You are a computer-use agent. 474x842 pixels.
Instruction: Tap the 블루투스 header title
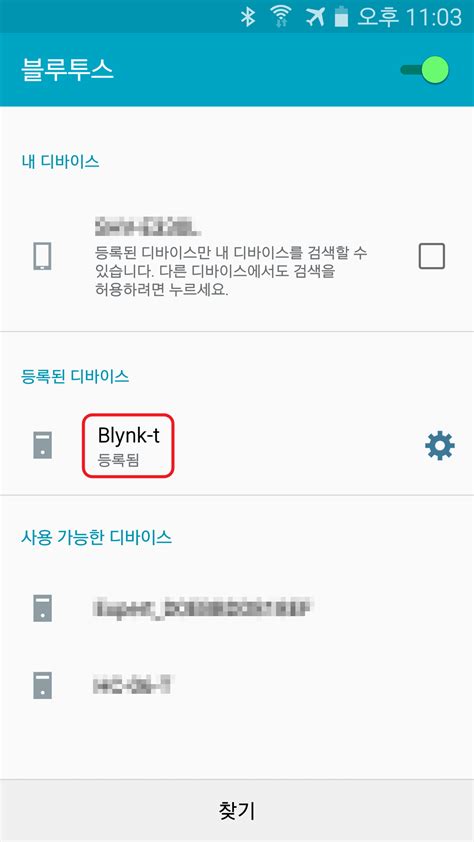point(67,70)
